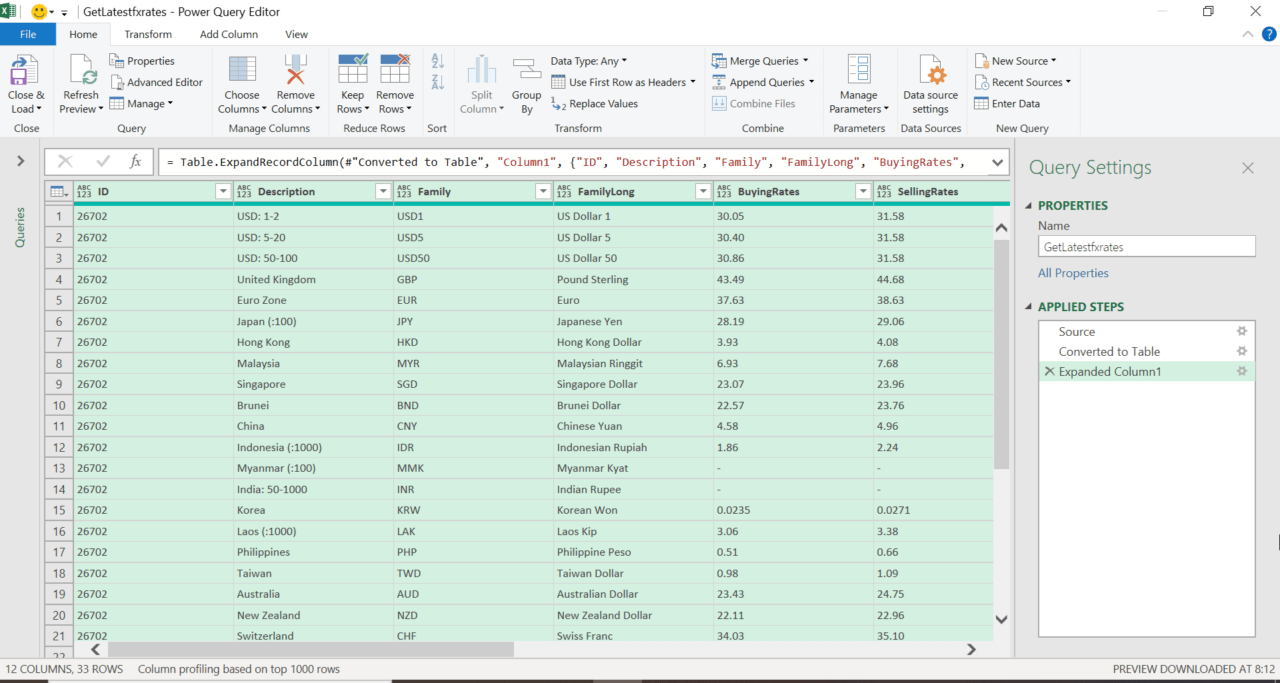The width and height of the screenshot is (1280, 683).
Task: Switch to the Transform ribbon tab
Action: coord(148,33)
